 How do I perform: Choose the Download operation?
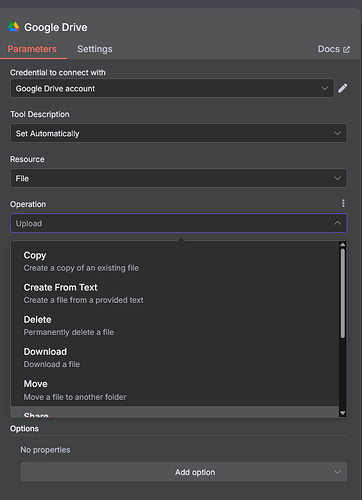click(x=175, y=358)
